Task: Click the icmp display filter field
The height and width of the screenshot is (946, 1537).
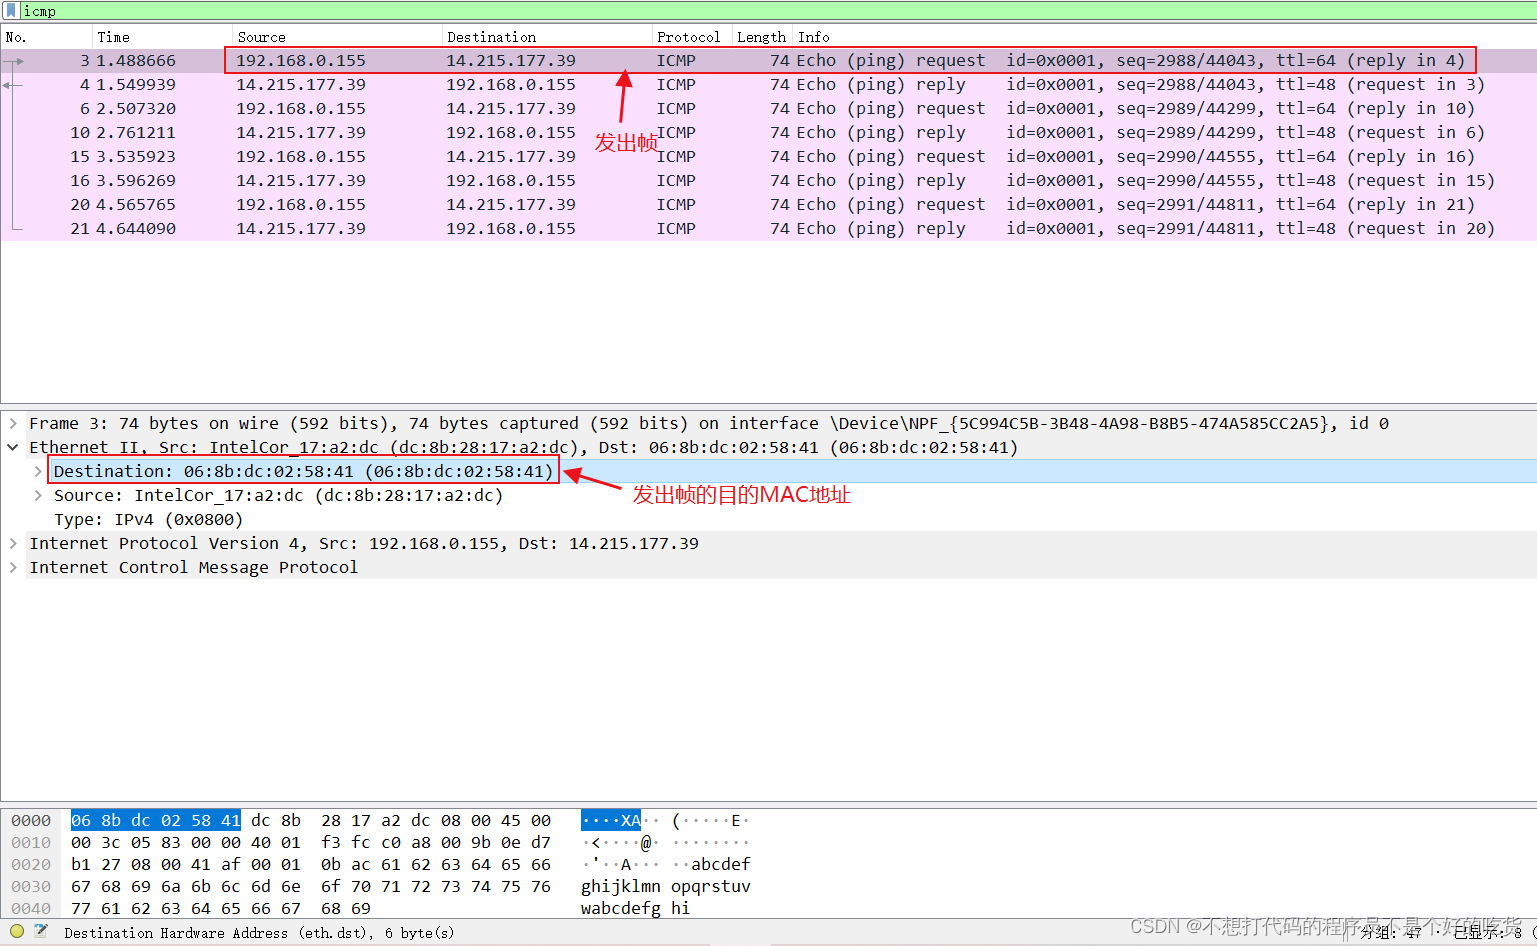Action: pyautogui.click(x=778, y=11)
